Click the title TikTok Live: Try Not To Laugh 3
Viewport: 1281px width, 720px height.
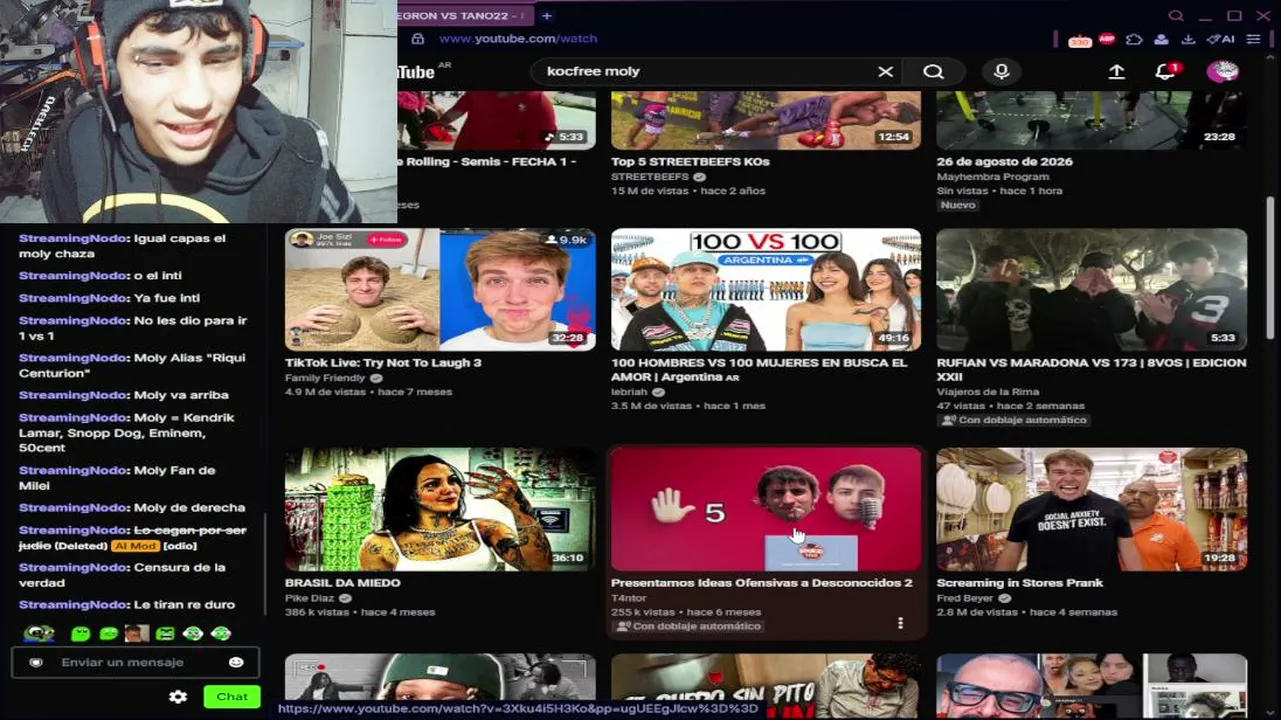pos(383,362)
